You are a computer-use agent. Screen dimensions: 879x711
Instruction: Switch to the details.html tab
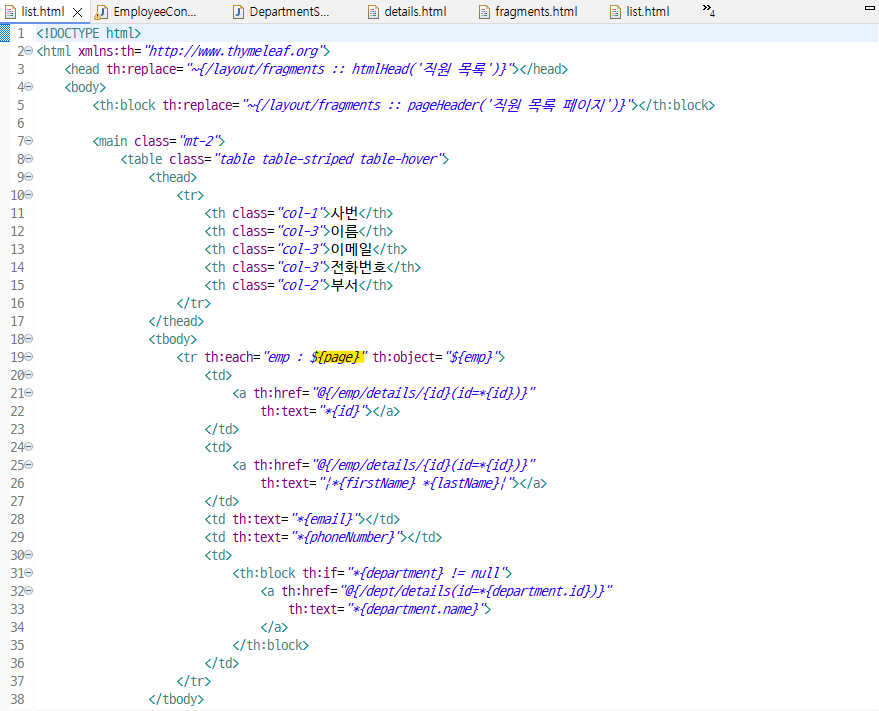coord(407,12)
